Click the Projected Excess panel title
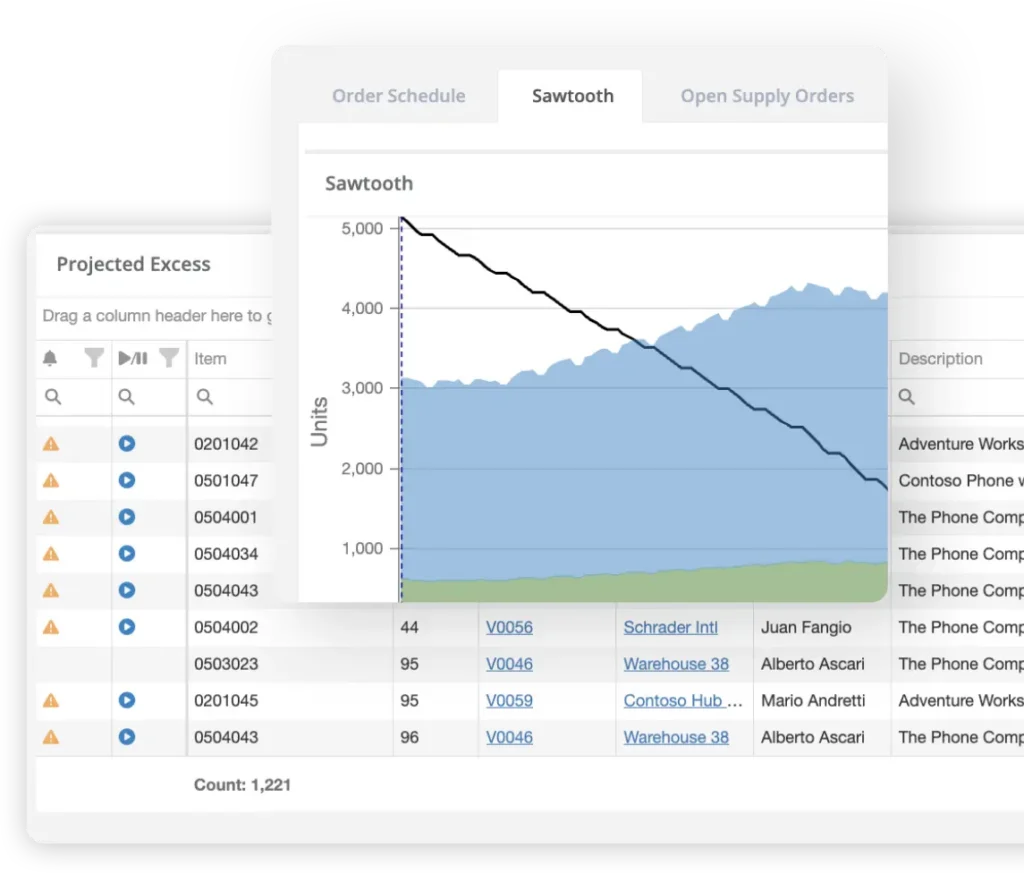Viewport: 1024px width, 873px height. tap(133, 264)
